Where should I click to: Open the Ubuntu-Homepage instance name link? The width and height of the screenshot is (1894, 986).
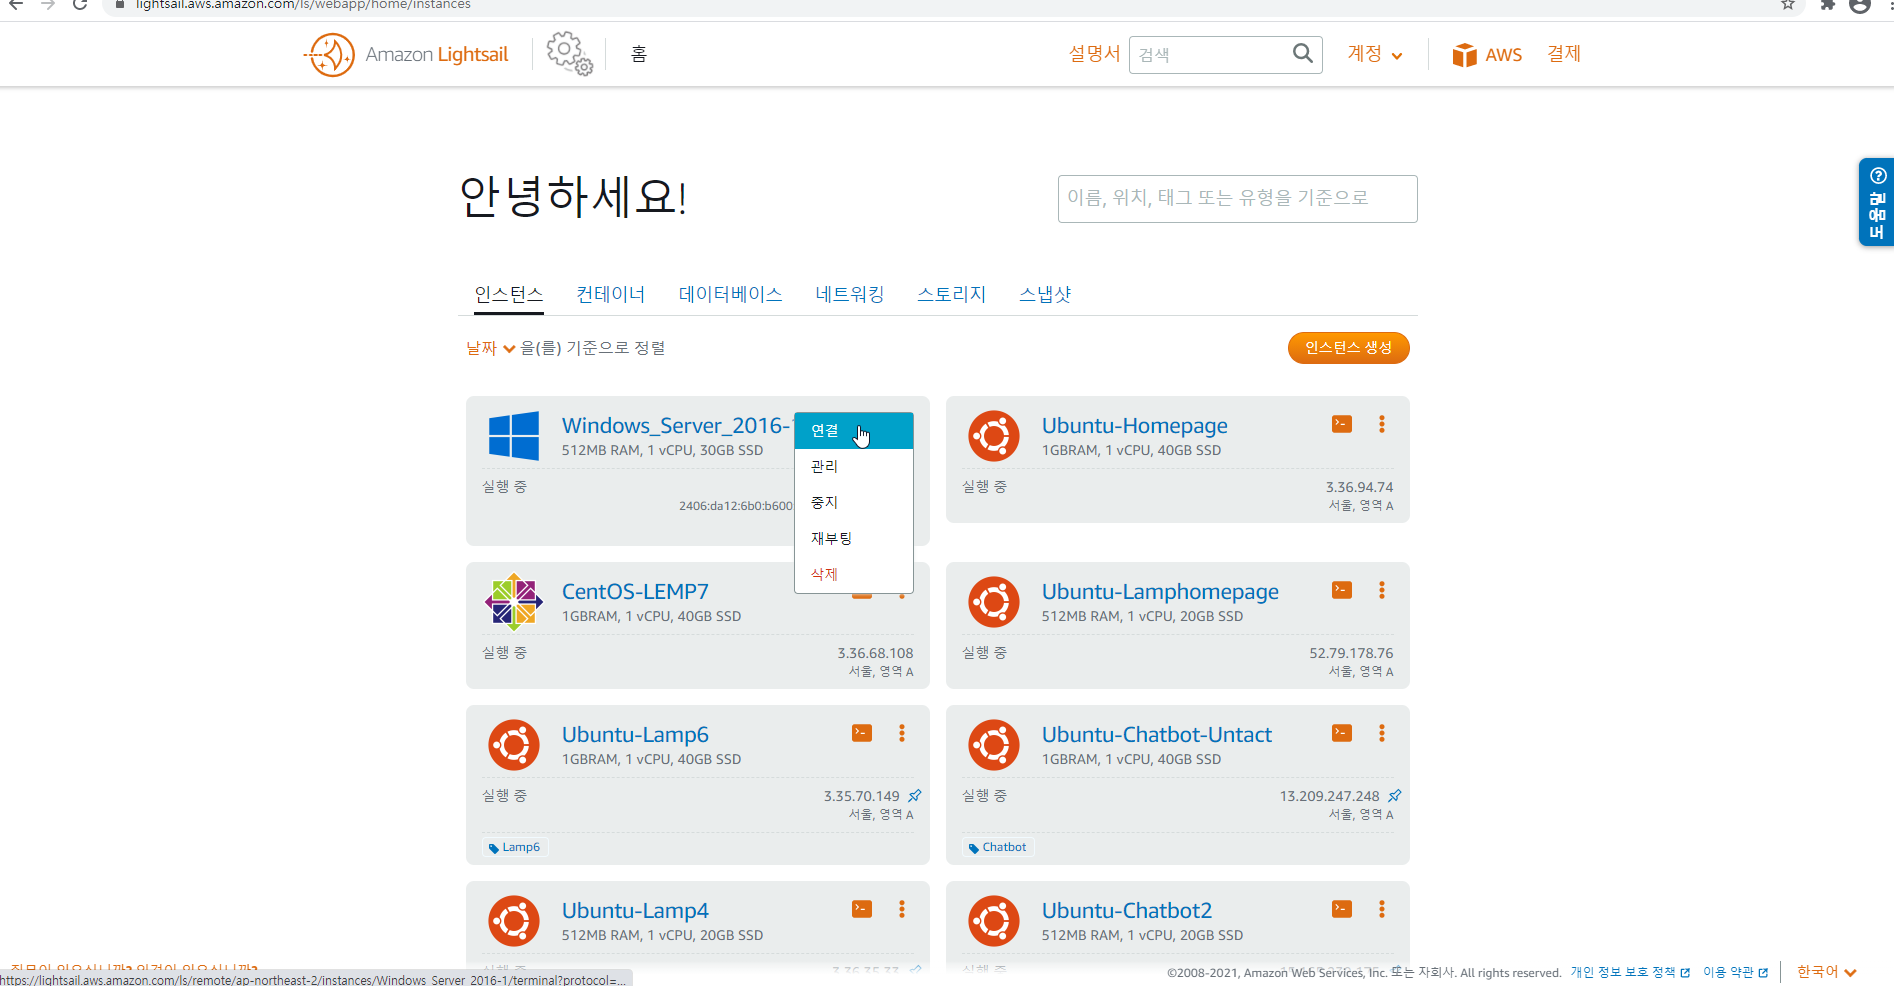coord(1134,426)
